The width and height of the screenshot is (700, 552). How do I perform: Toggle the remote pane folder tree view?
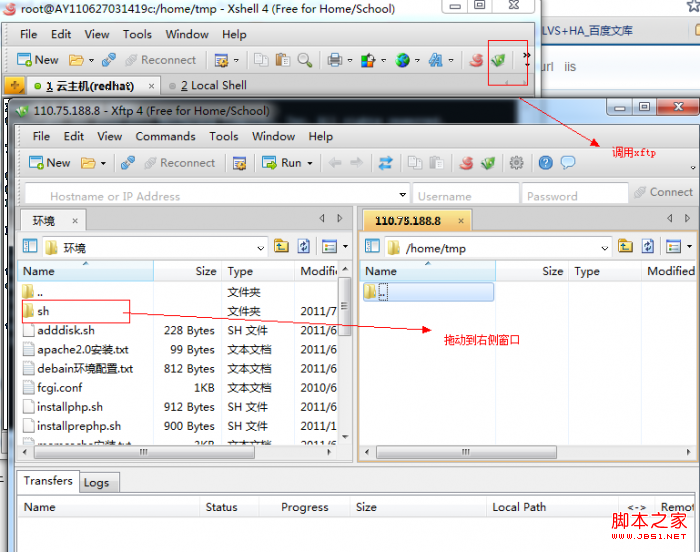[372, 246]
